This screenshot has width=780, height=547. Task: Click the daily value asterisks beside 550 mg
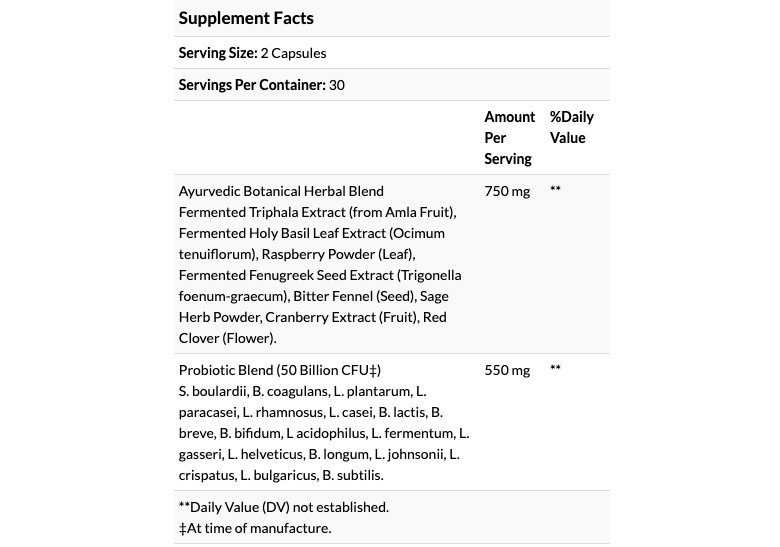(x=556, y=370)
